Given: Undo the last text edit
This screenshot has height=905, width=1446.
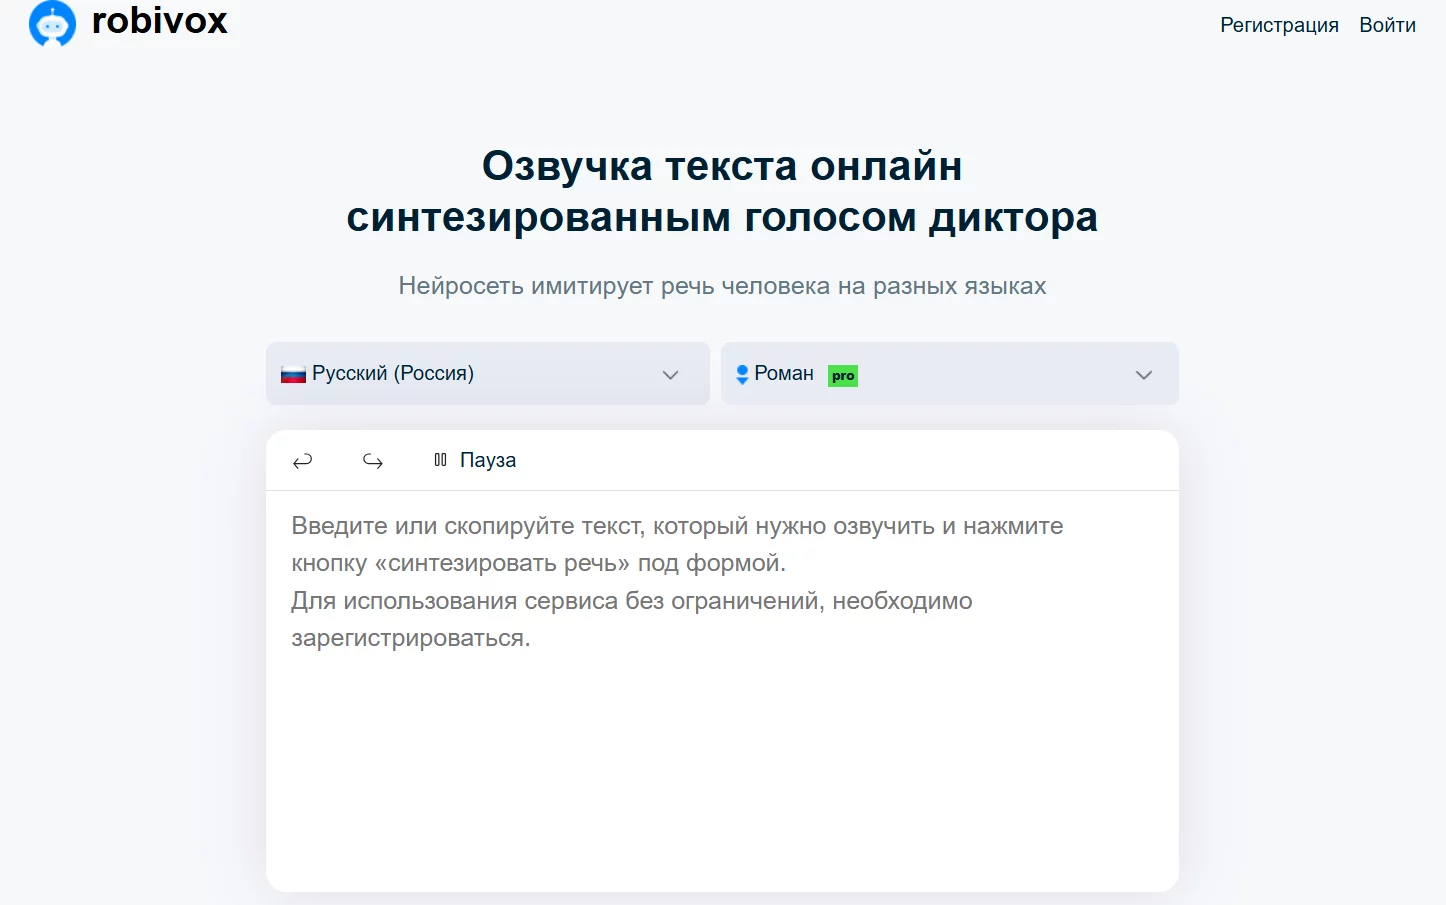Looking at the screenshot, I should click(x=302, y=461).
